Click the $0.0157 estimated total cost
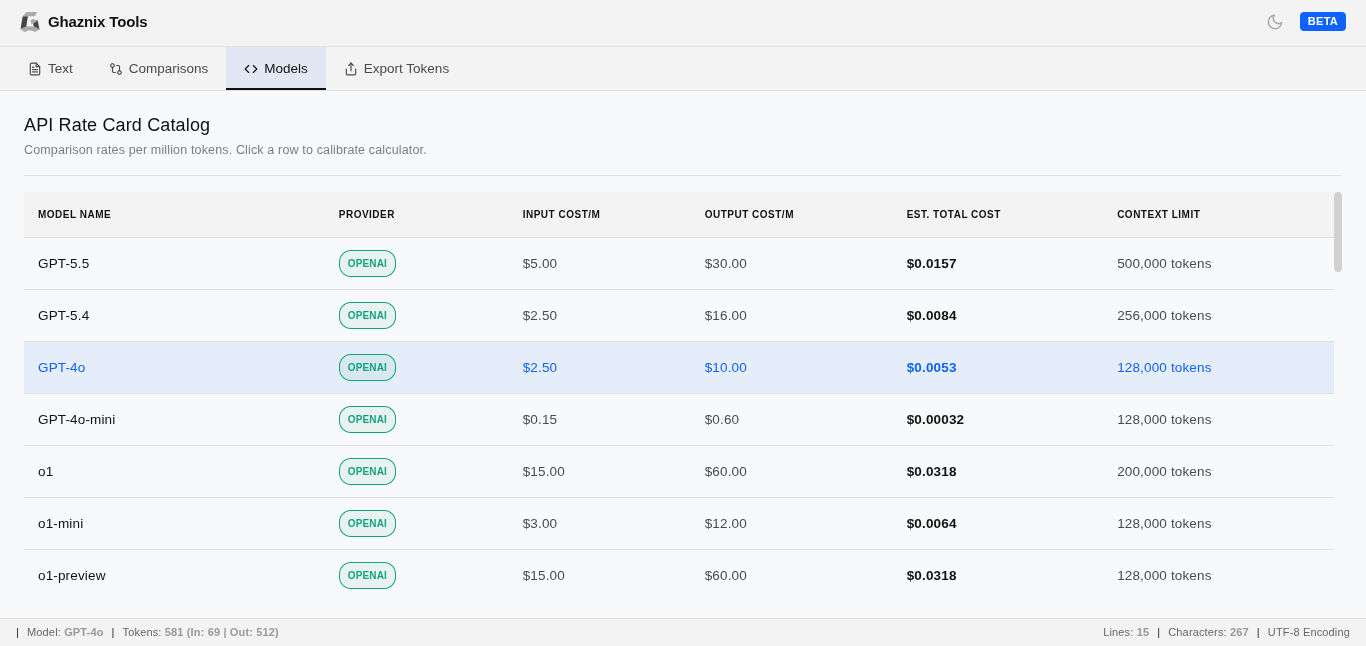Screen dimensions: 1366x646 click(x=932, y=264)
